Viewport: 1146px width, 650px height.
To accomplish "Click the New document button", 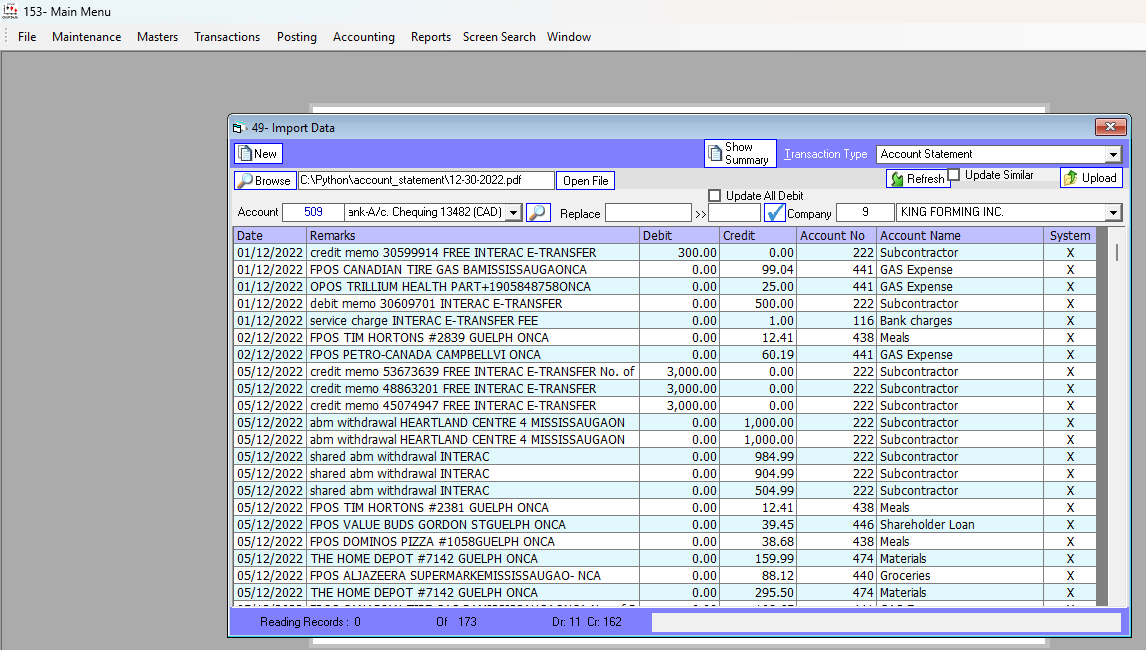I will (x=258, y=154).
